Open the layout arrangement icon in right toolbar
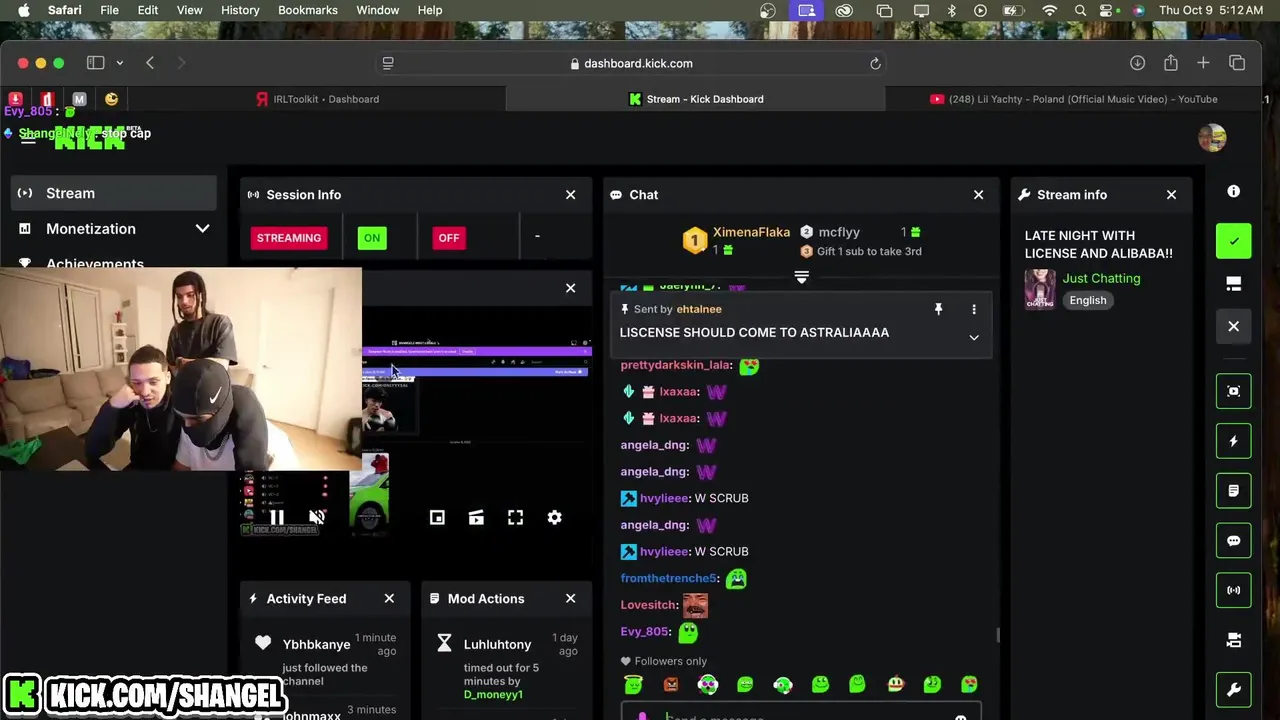This screenshot has height=720, width=1280. point(1233,284)
